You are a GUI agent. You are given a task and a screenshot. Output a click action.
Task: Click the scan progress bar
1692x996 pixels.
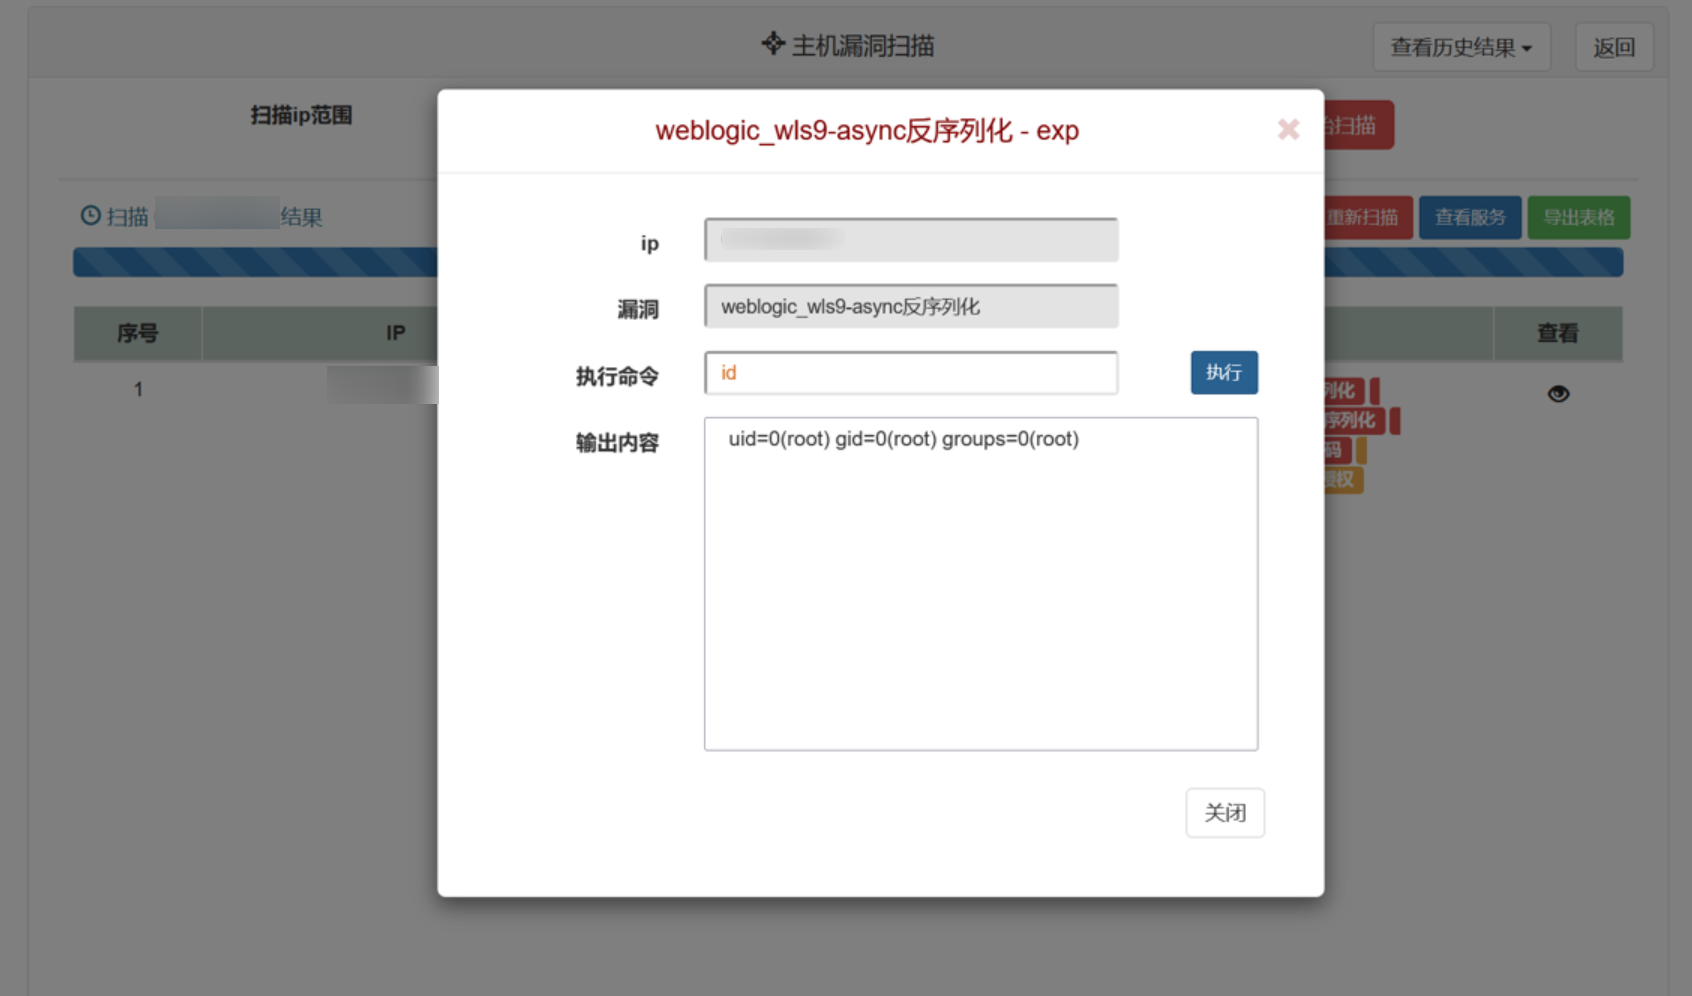coord(848,262)
